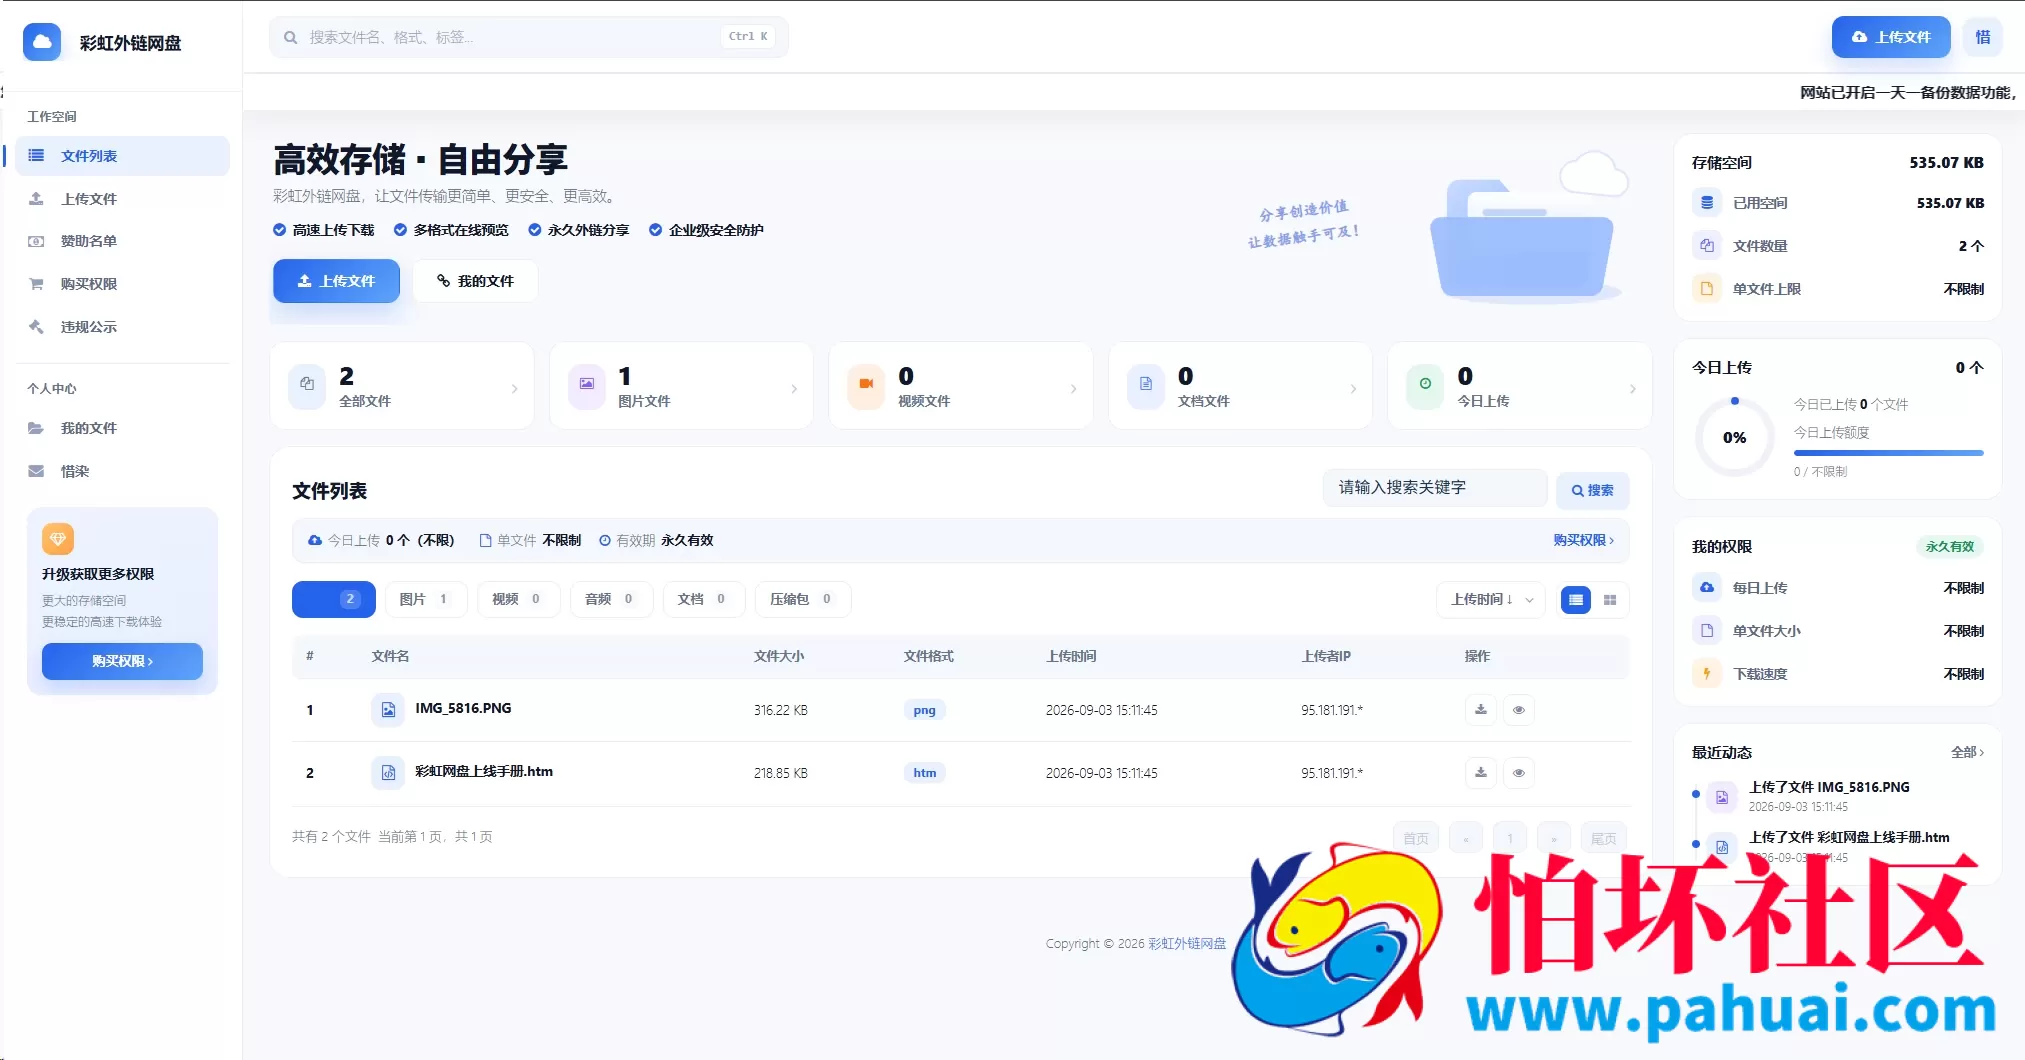Click the envelope icon beside 惜染

pyautogui.click(x=36, y=471)
